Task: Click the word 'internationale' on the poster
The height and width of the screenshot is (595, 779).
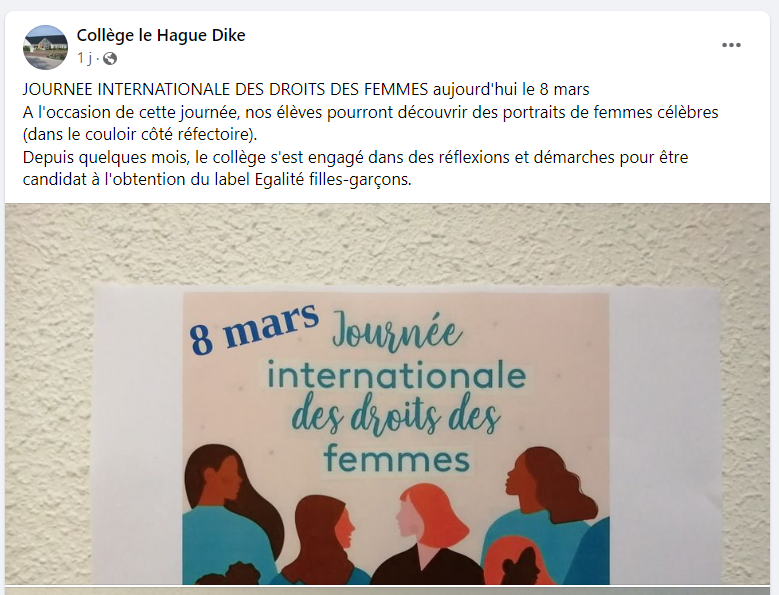Action: pos(396,375)
